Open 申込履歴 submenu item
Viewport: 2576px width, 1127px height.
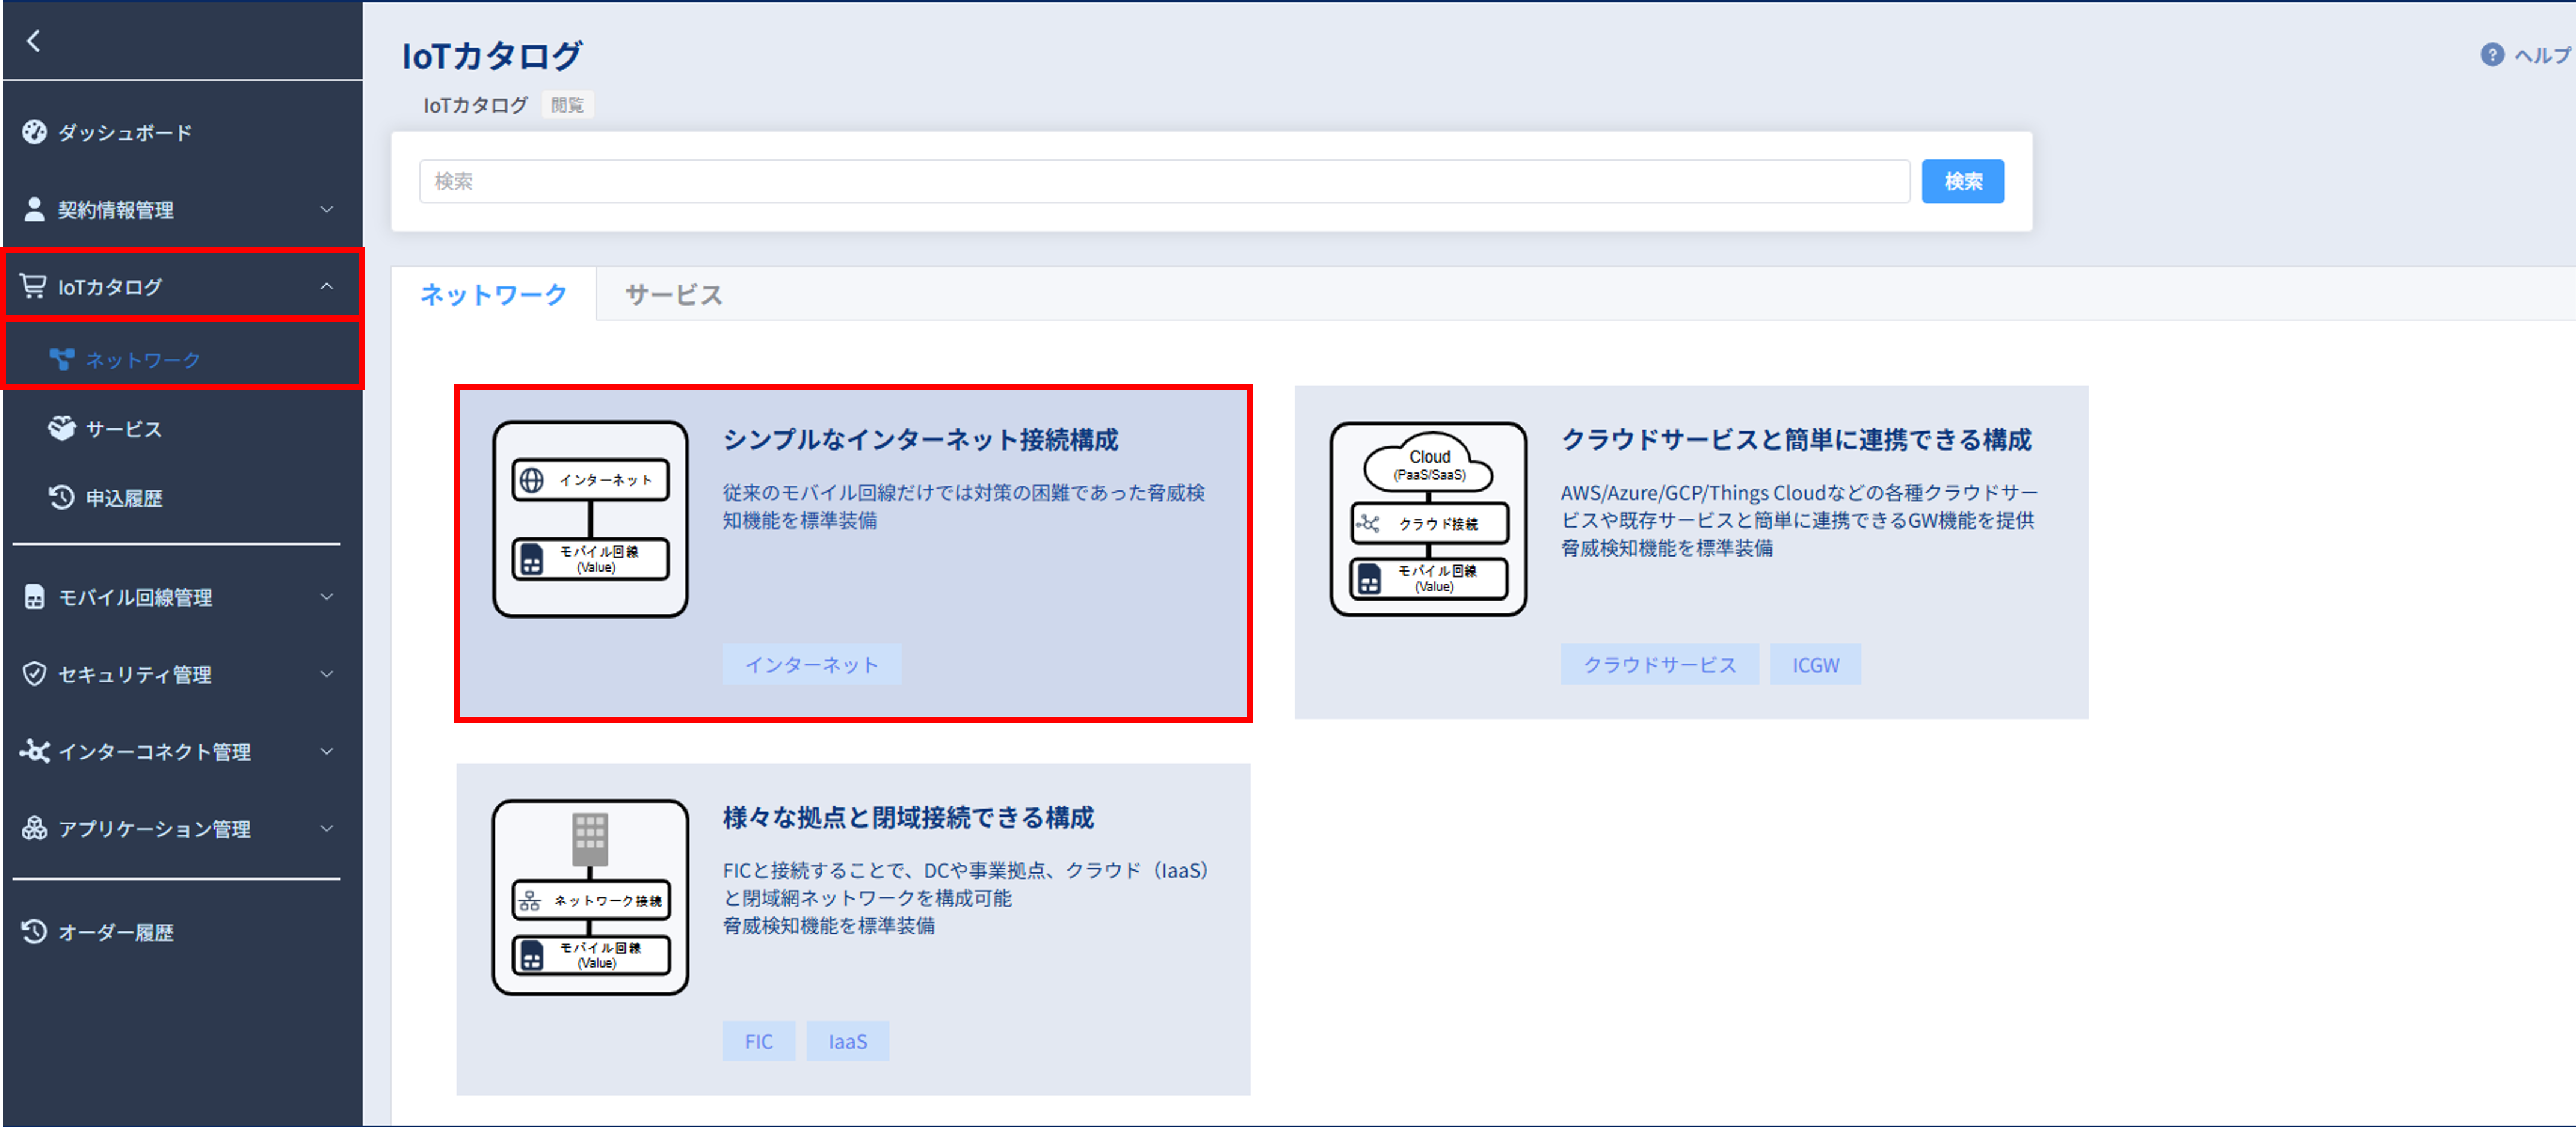123,498
